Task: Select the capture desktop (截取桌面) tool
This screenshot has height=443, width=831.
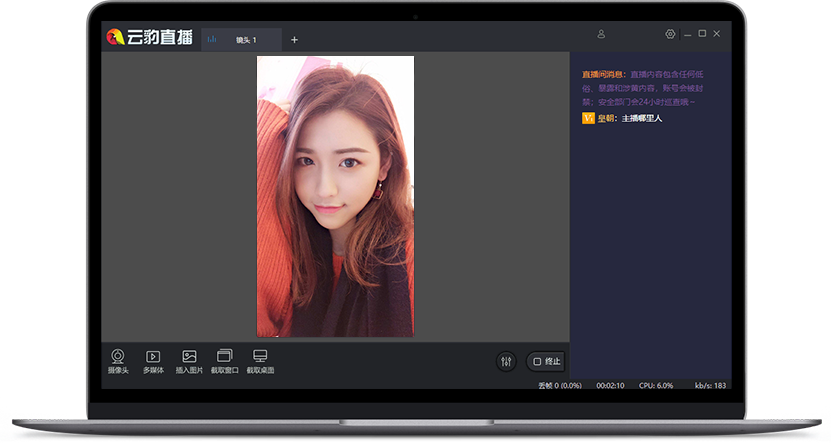Action: pyautogui.click(x=260, y=357)
